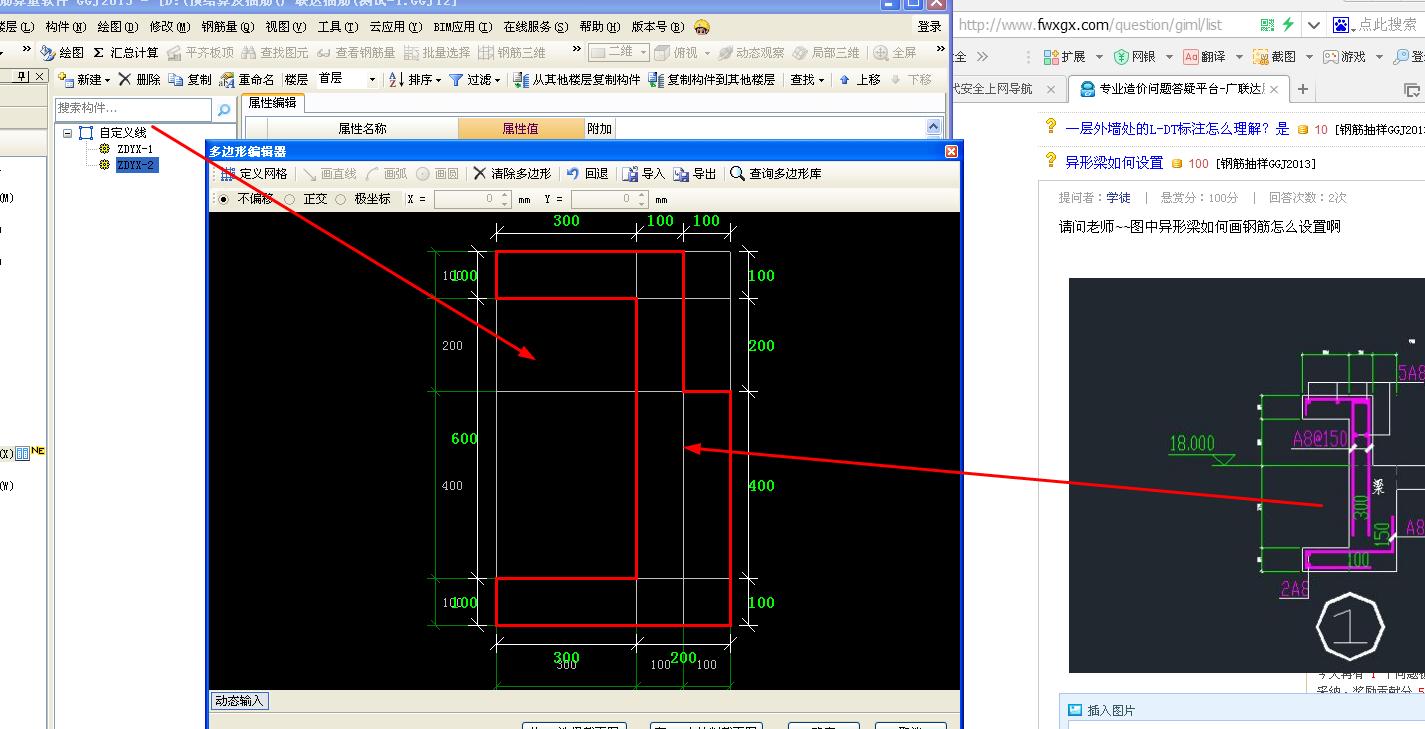Open 排序 sort dropdown
Screen dimensions: 1425x729
pyautogui.click(x=415, y=79)
